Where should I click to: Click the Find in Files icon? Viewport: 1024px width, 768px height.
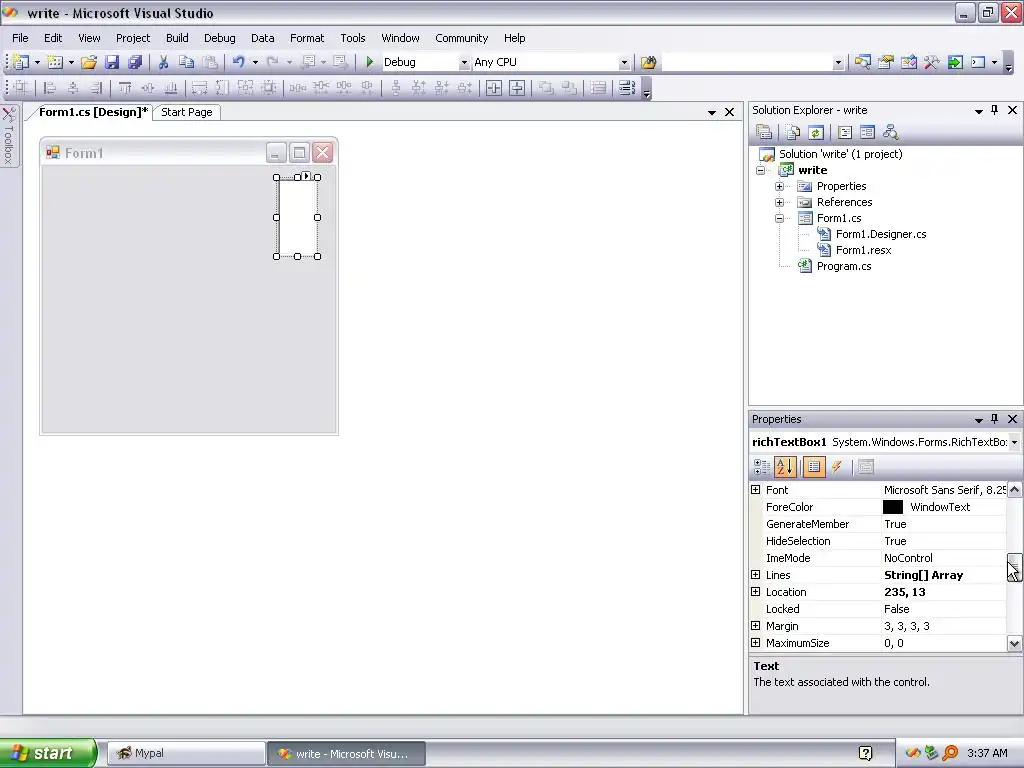(x=648, y=62)
